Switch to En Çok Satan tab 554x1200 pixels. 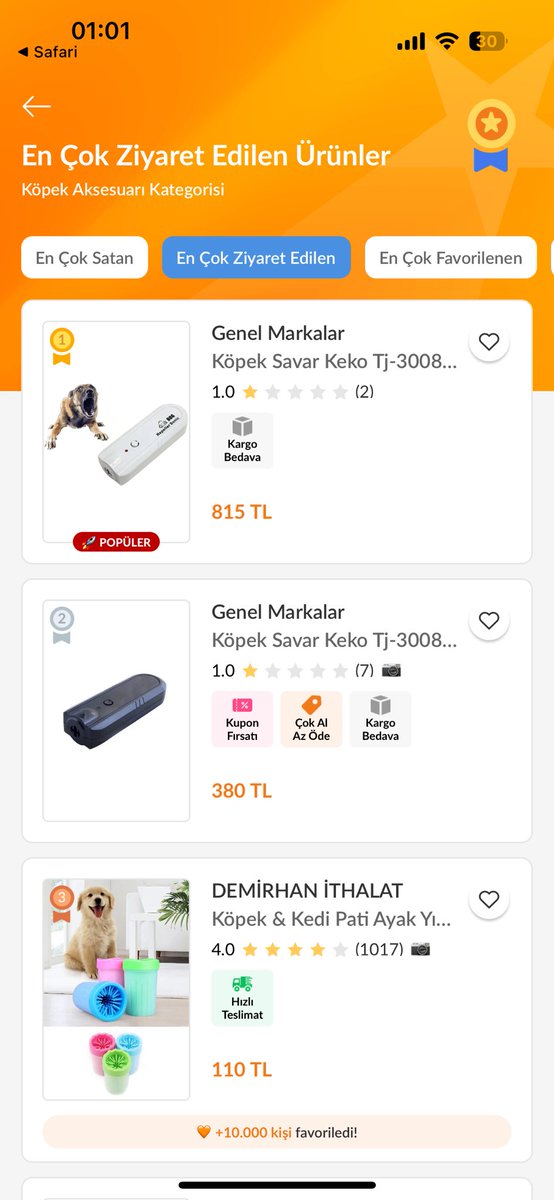pyautogui.click(x=85, y=257)
